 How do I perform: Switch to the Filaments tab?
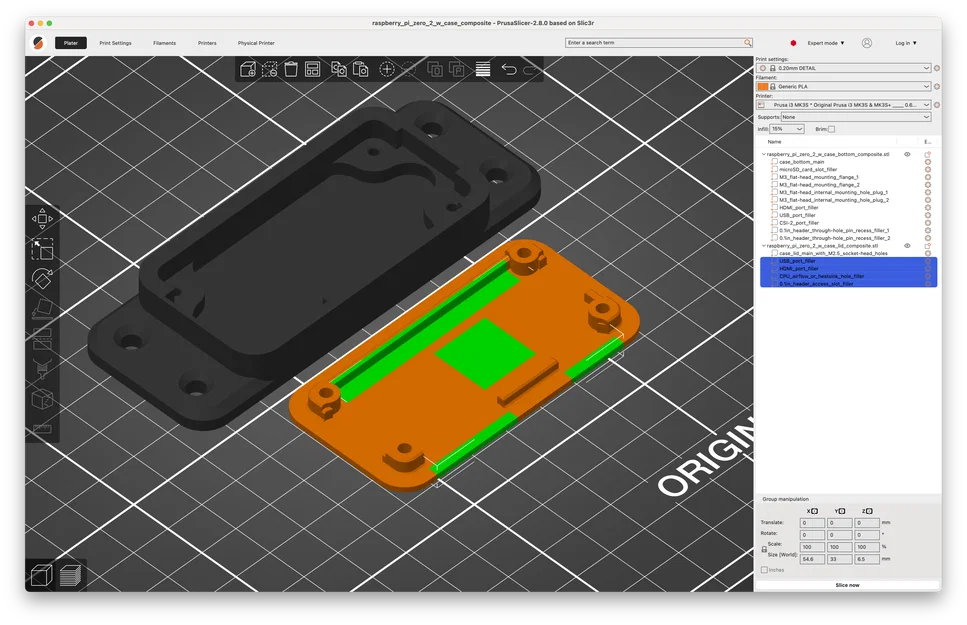[164, 43]
